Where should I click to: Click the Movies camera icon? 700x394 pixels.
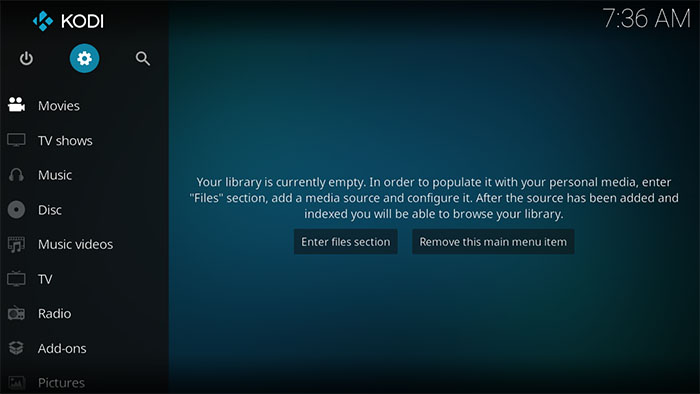(17, 105)
